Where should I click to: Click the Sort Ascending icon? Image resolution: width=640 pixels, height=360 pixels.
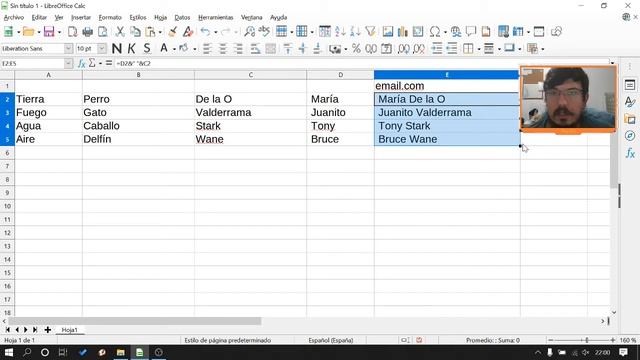click(340, 31)
